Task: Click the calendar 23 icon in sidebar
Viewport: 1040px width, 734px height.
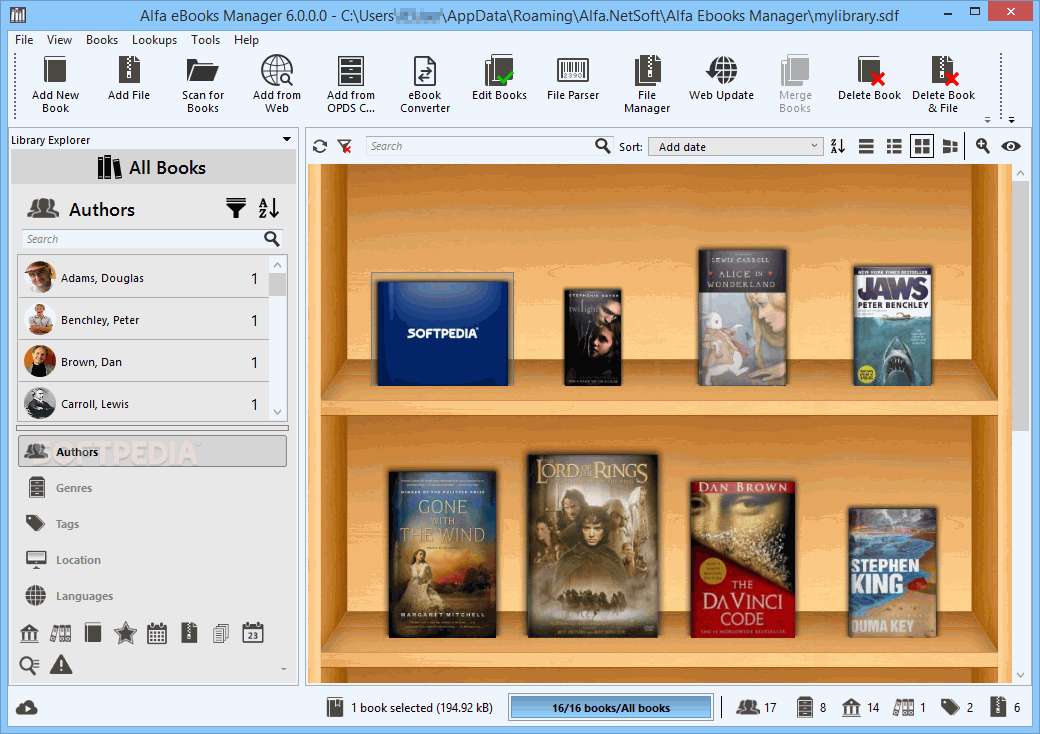Action: click(253, 633)
